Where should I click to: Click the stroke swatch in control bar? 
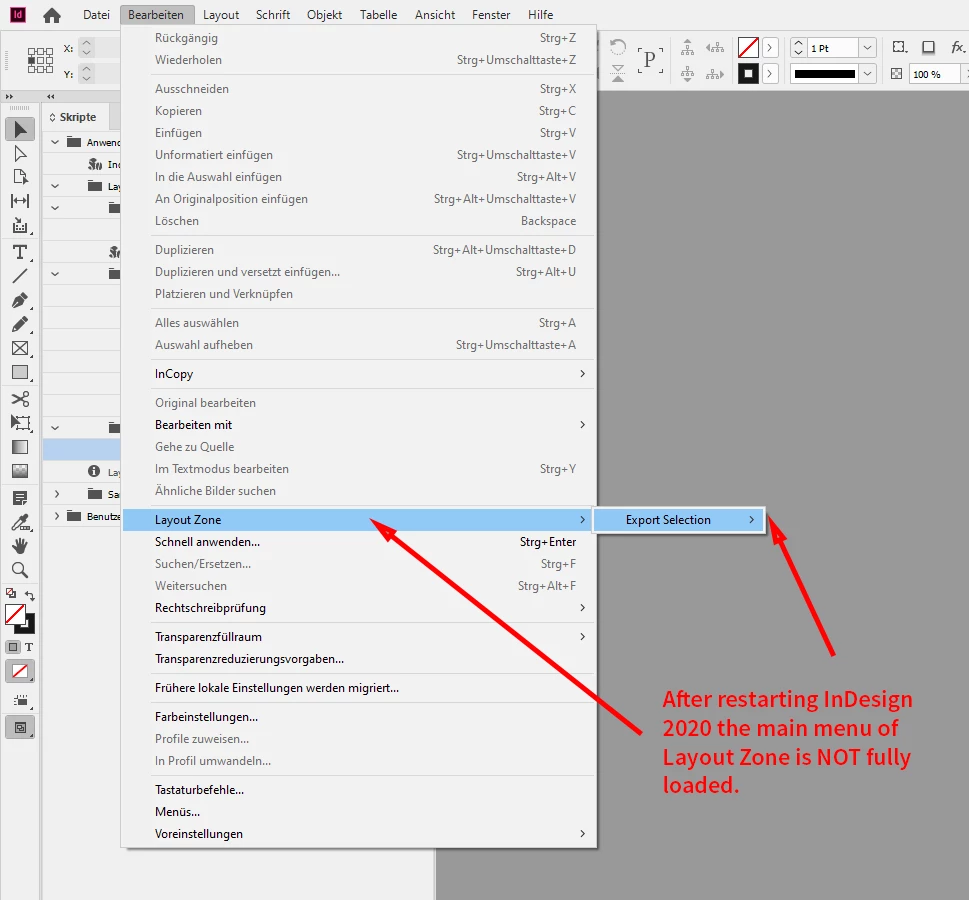coord(748,74)
